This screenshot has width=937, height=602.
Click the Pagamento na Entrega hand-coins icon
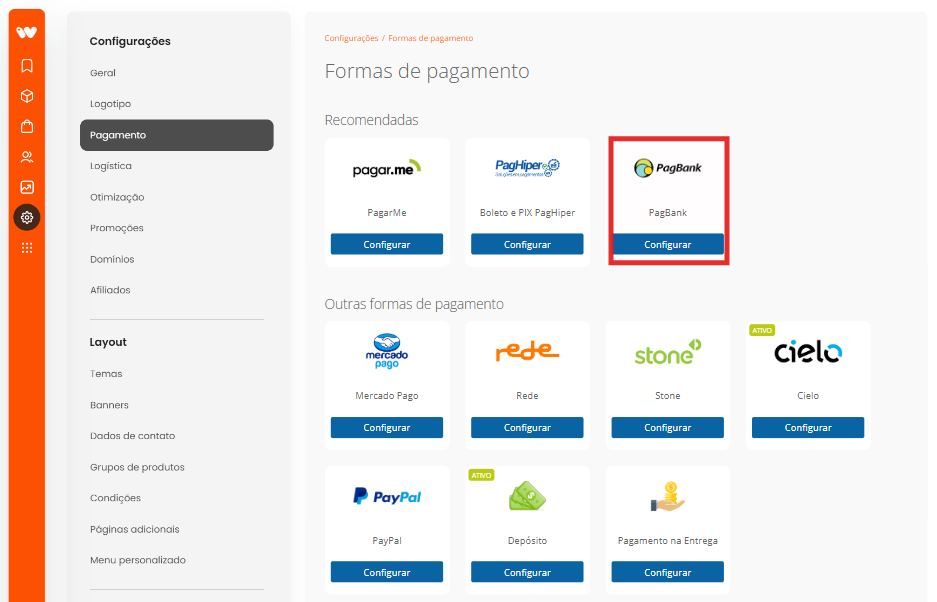pyautogui.click(x=667, y=496)
